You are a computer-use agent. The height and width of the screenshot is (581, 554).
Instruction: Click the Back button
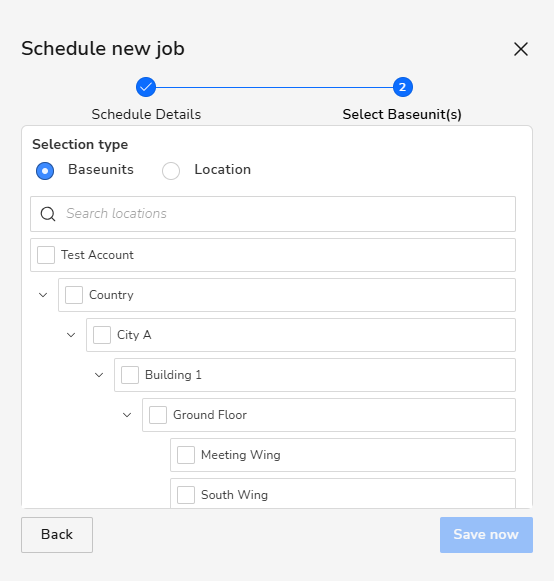[x=57, y=535]
